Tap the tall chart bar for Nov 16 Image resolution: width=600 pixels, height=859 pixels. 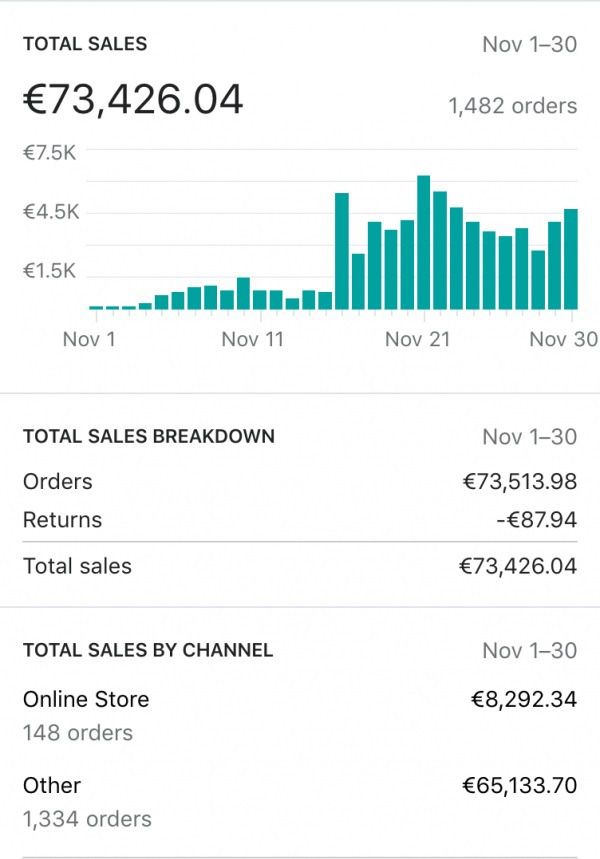(341, 251)
